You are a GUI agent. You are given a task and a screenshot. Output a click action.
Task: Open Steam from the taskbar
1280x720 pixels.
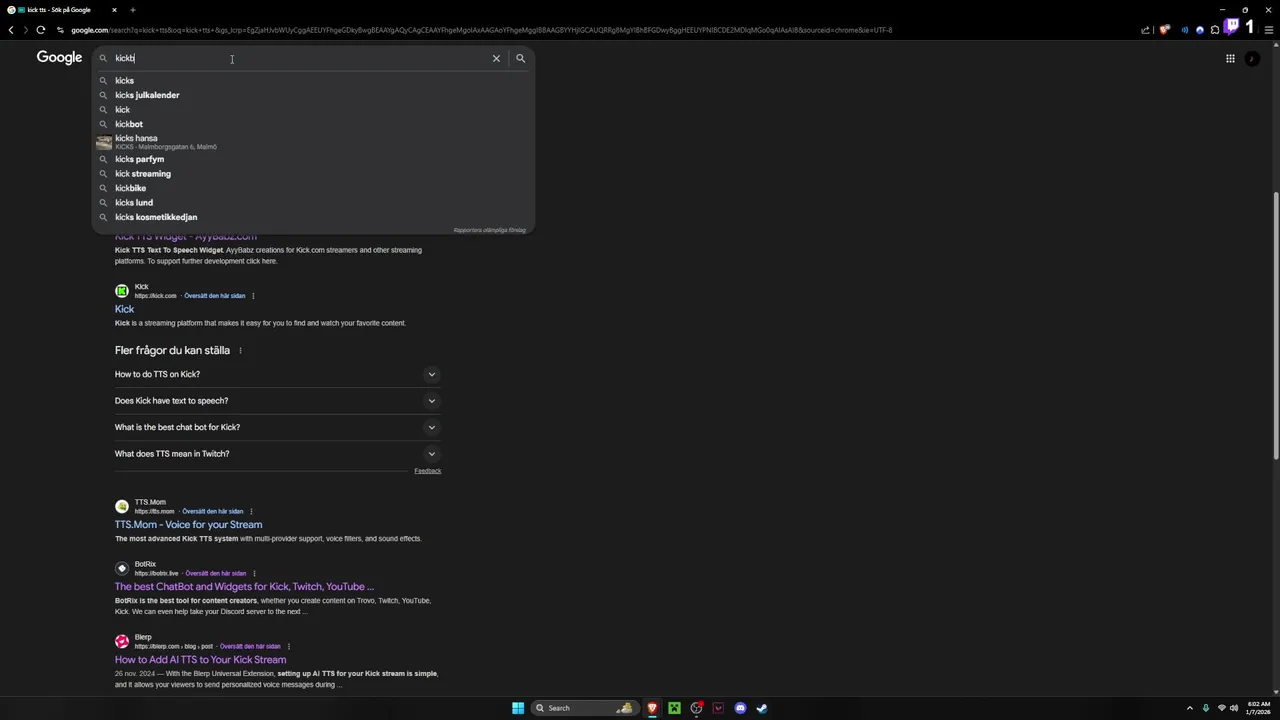(x=762, y=708)
